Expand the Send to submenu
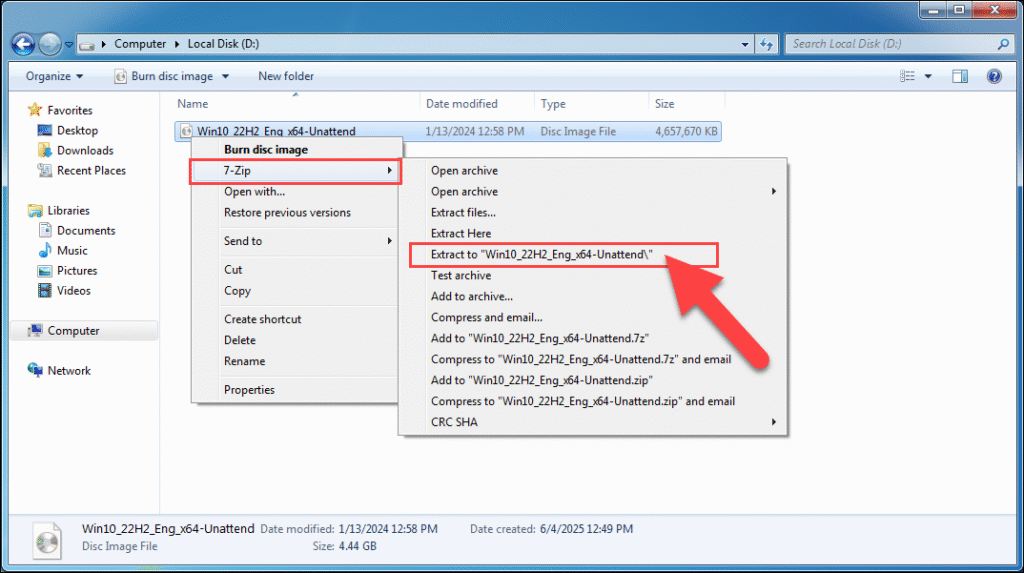Viewport: 1024px width, 573px height. 295,241
